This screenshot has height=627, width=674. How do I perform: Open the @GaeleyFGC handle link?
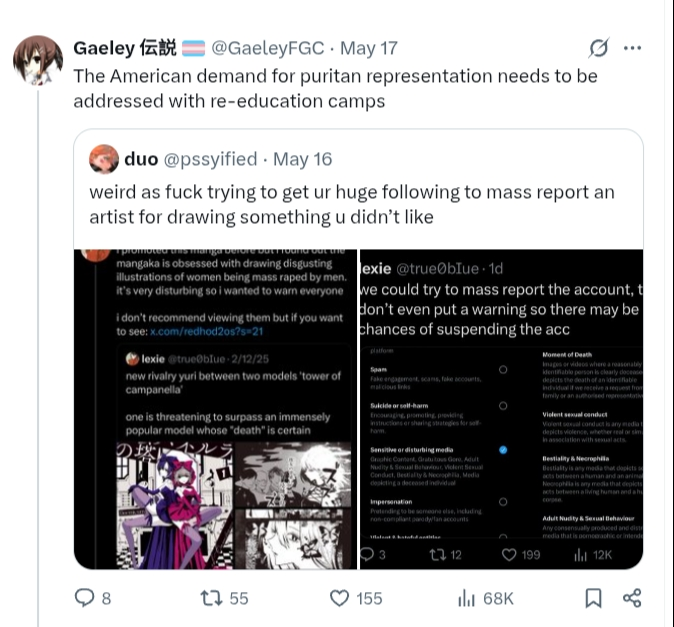tap(267, 48)
